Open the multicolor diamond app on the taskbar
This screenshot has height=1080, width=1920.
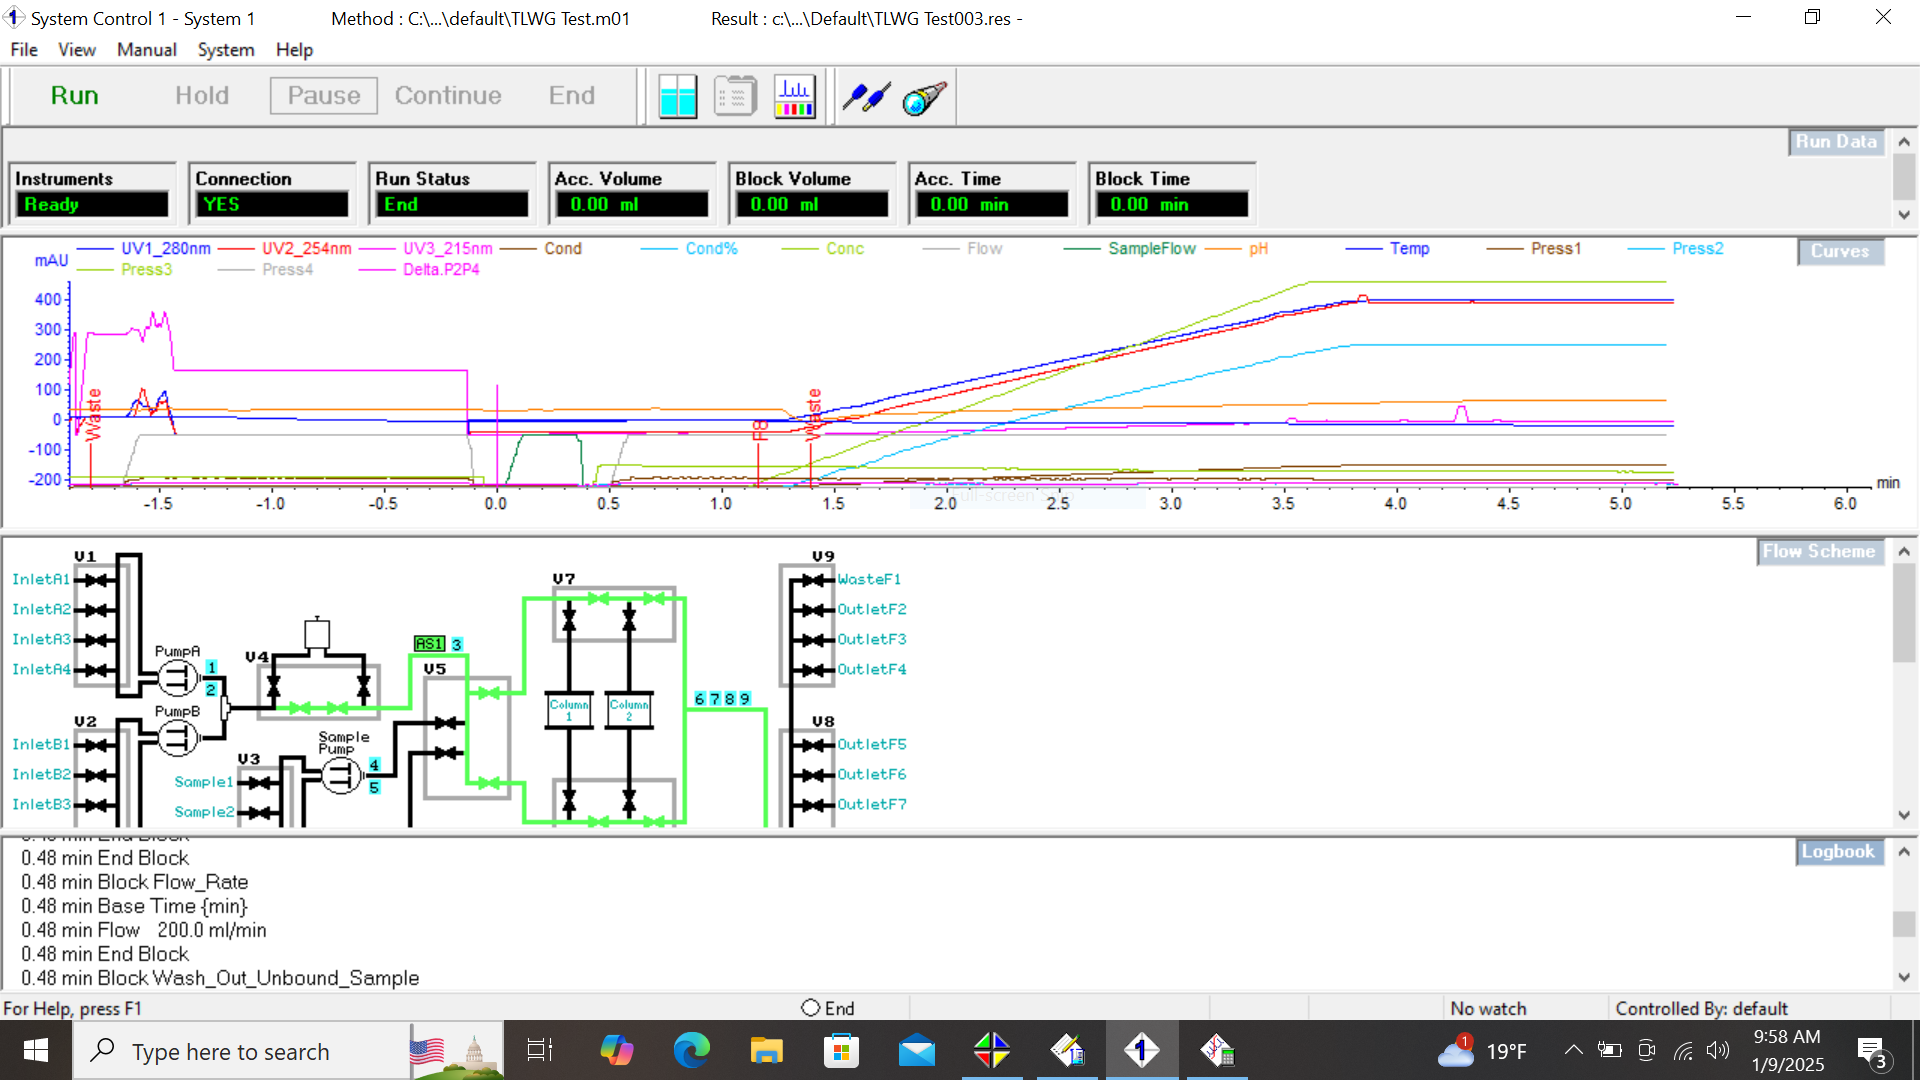click(x=992, y=1051)
